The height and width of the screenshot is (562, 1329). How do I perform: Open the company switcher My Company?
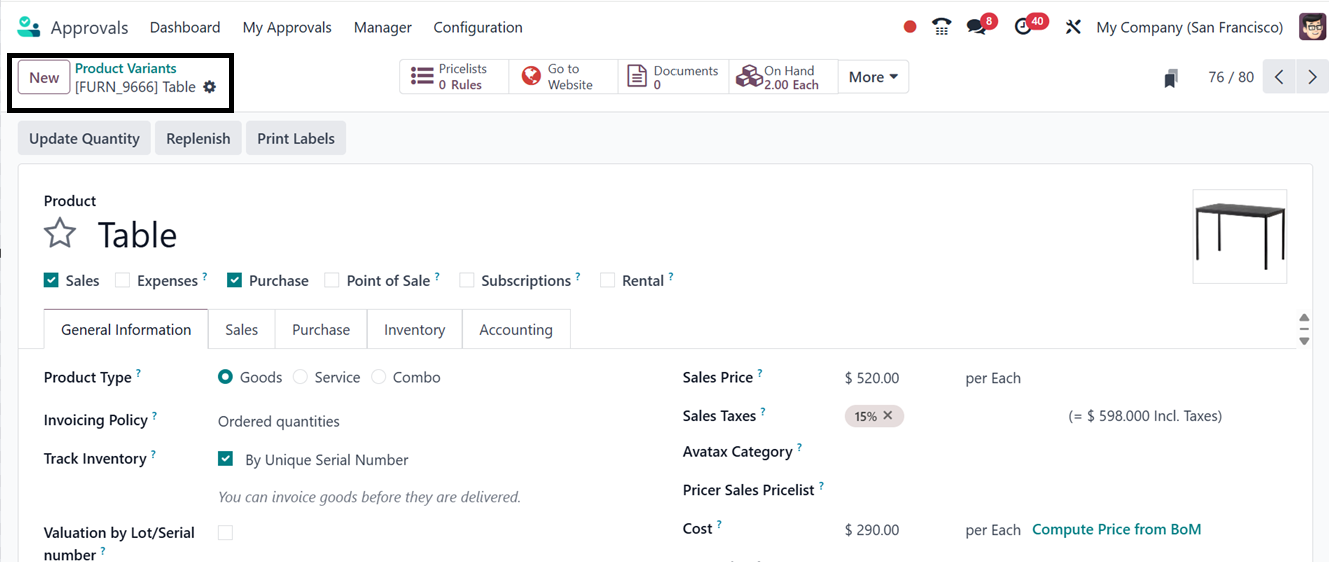(1189, 27)
